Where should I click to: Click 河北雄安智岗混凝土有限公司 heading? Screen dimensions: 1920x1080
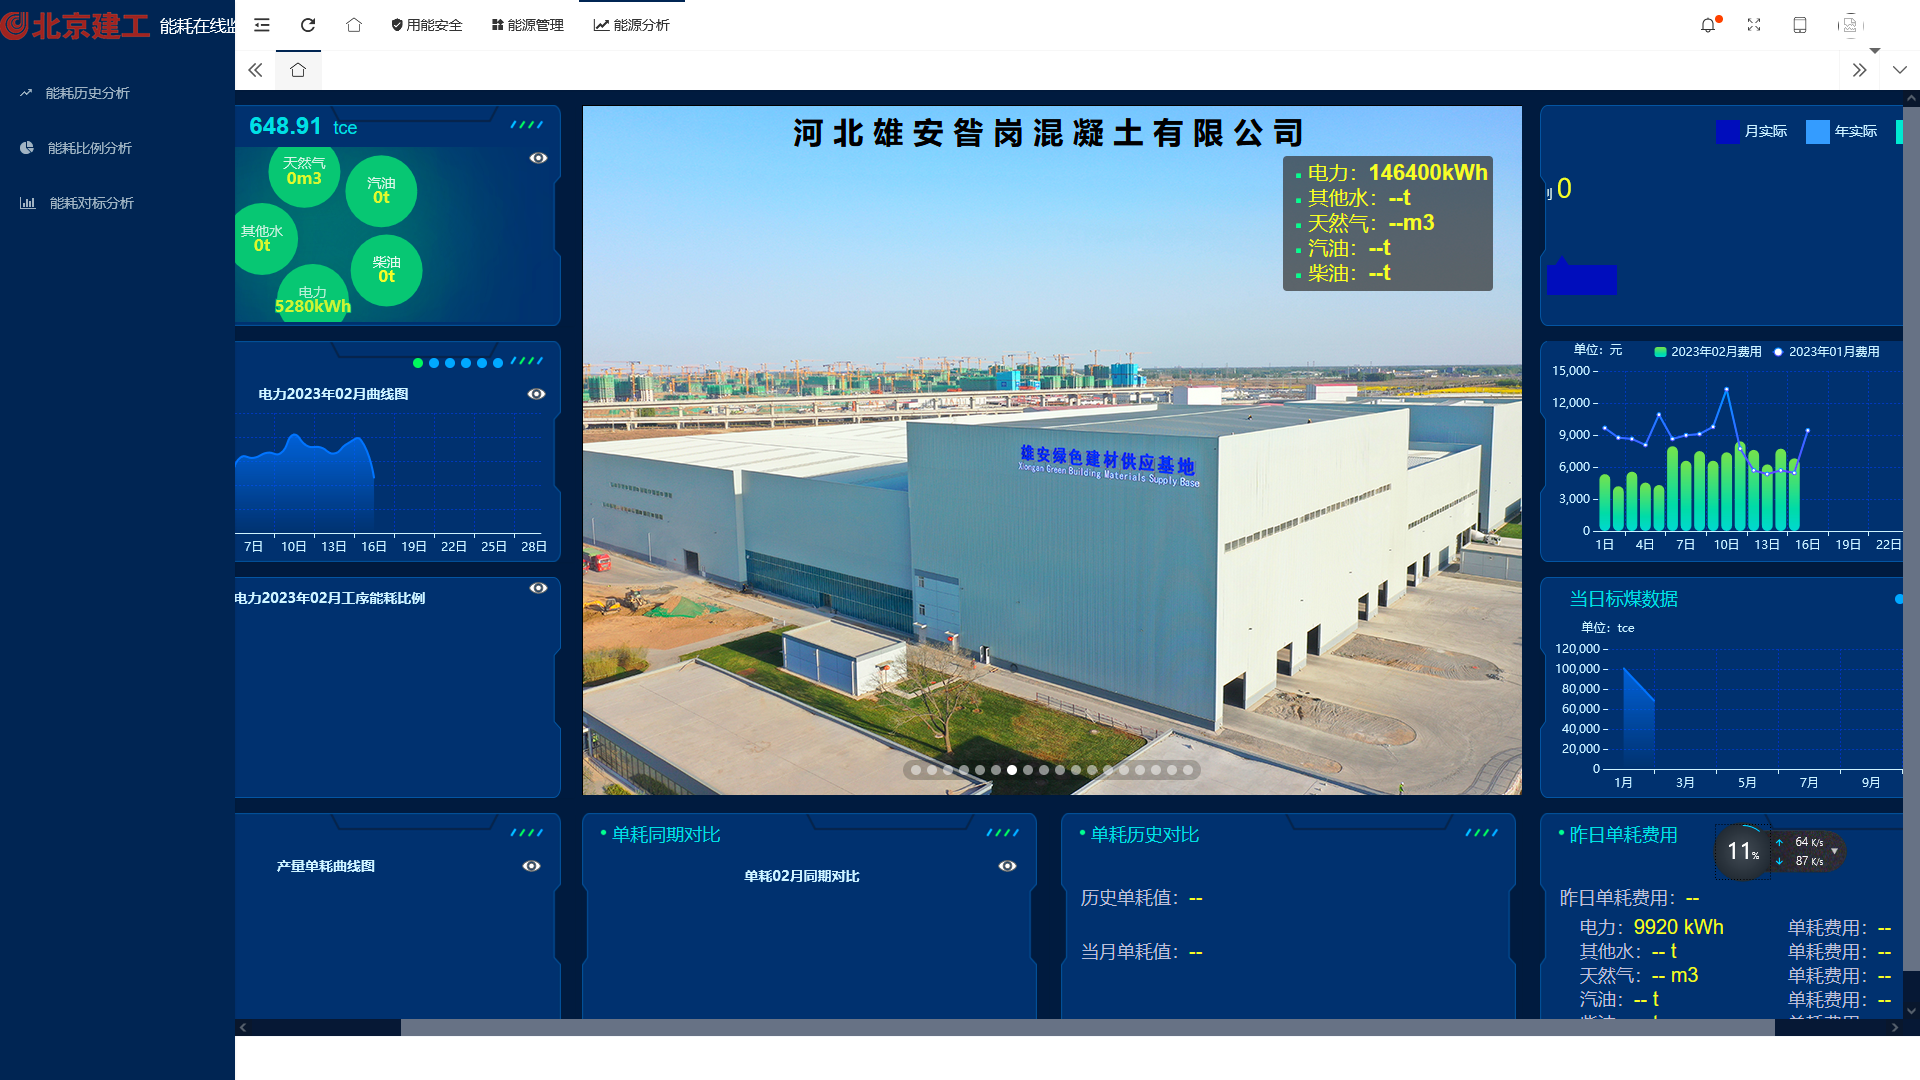[x=1049, y=133]
